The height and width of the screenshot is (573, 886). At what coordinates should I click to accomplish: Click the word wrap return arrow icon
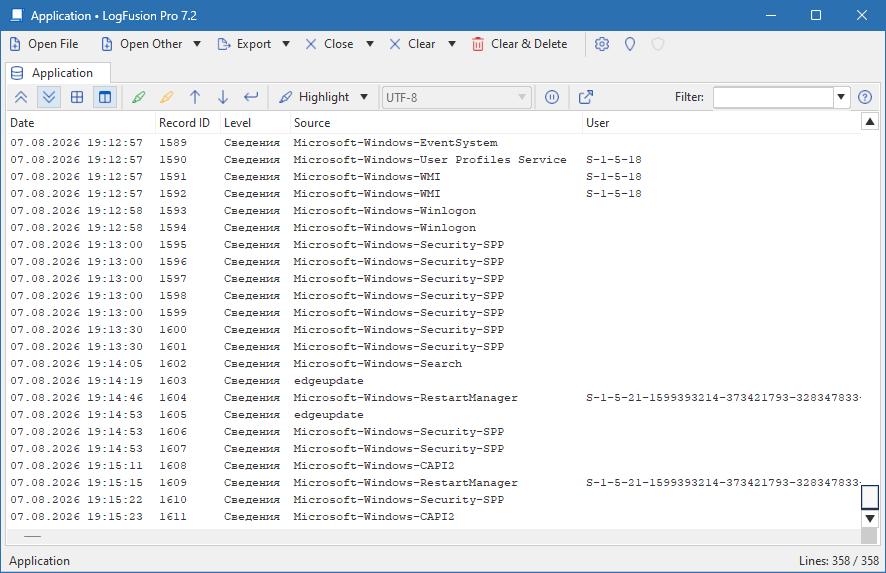251,97
